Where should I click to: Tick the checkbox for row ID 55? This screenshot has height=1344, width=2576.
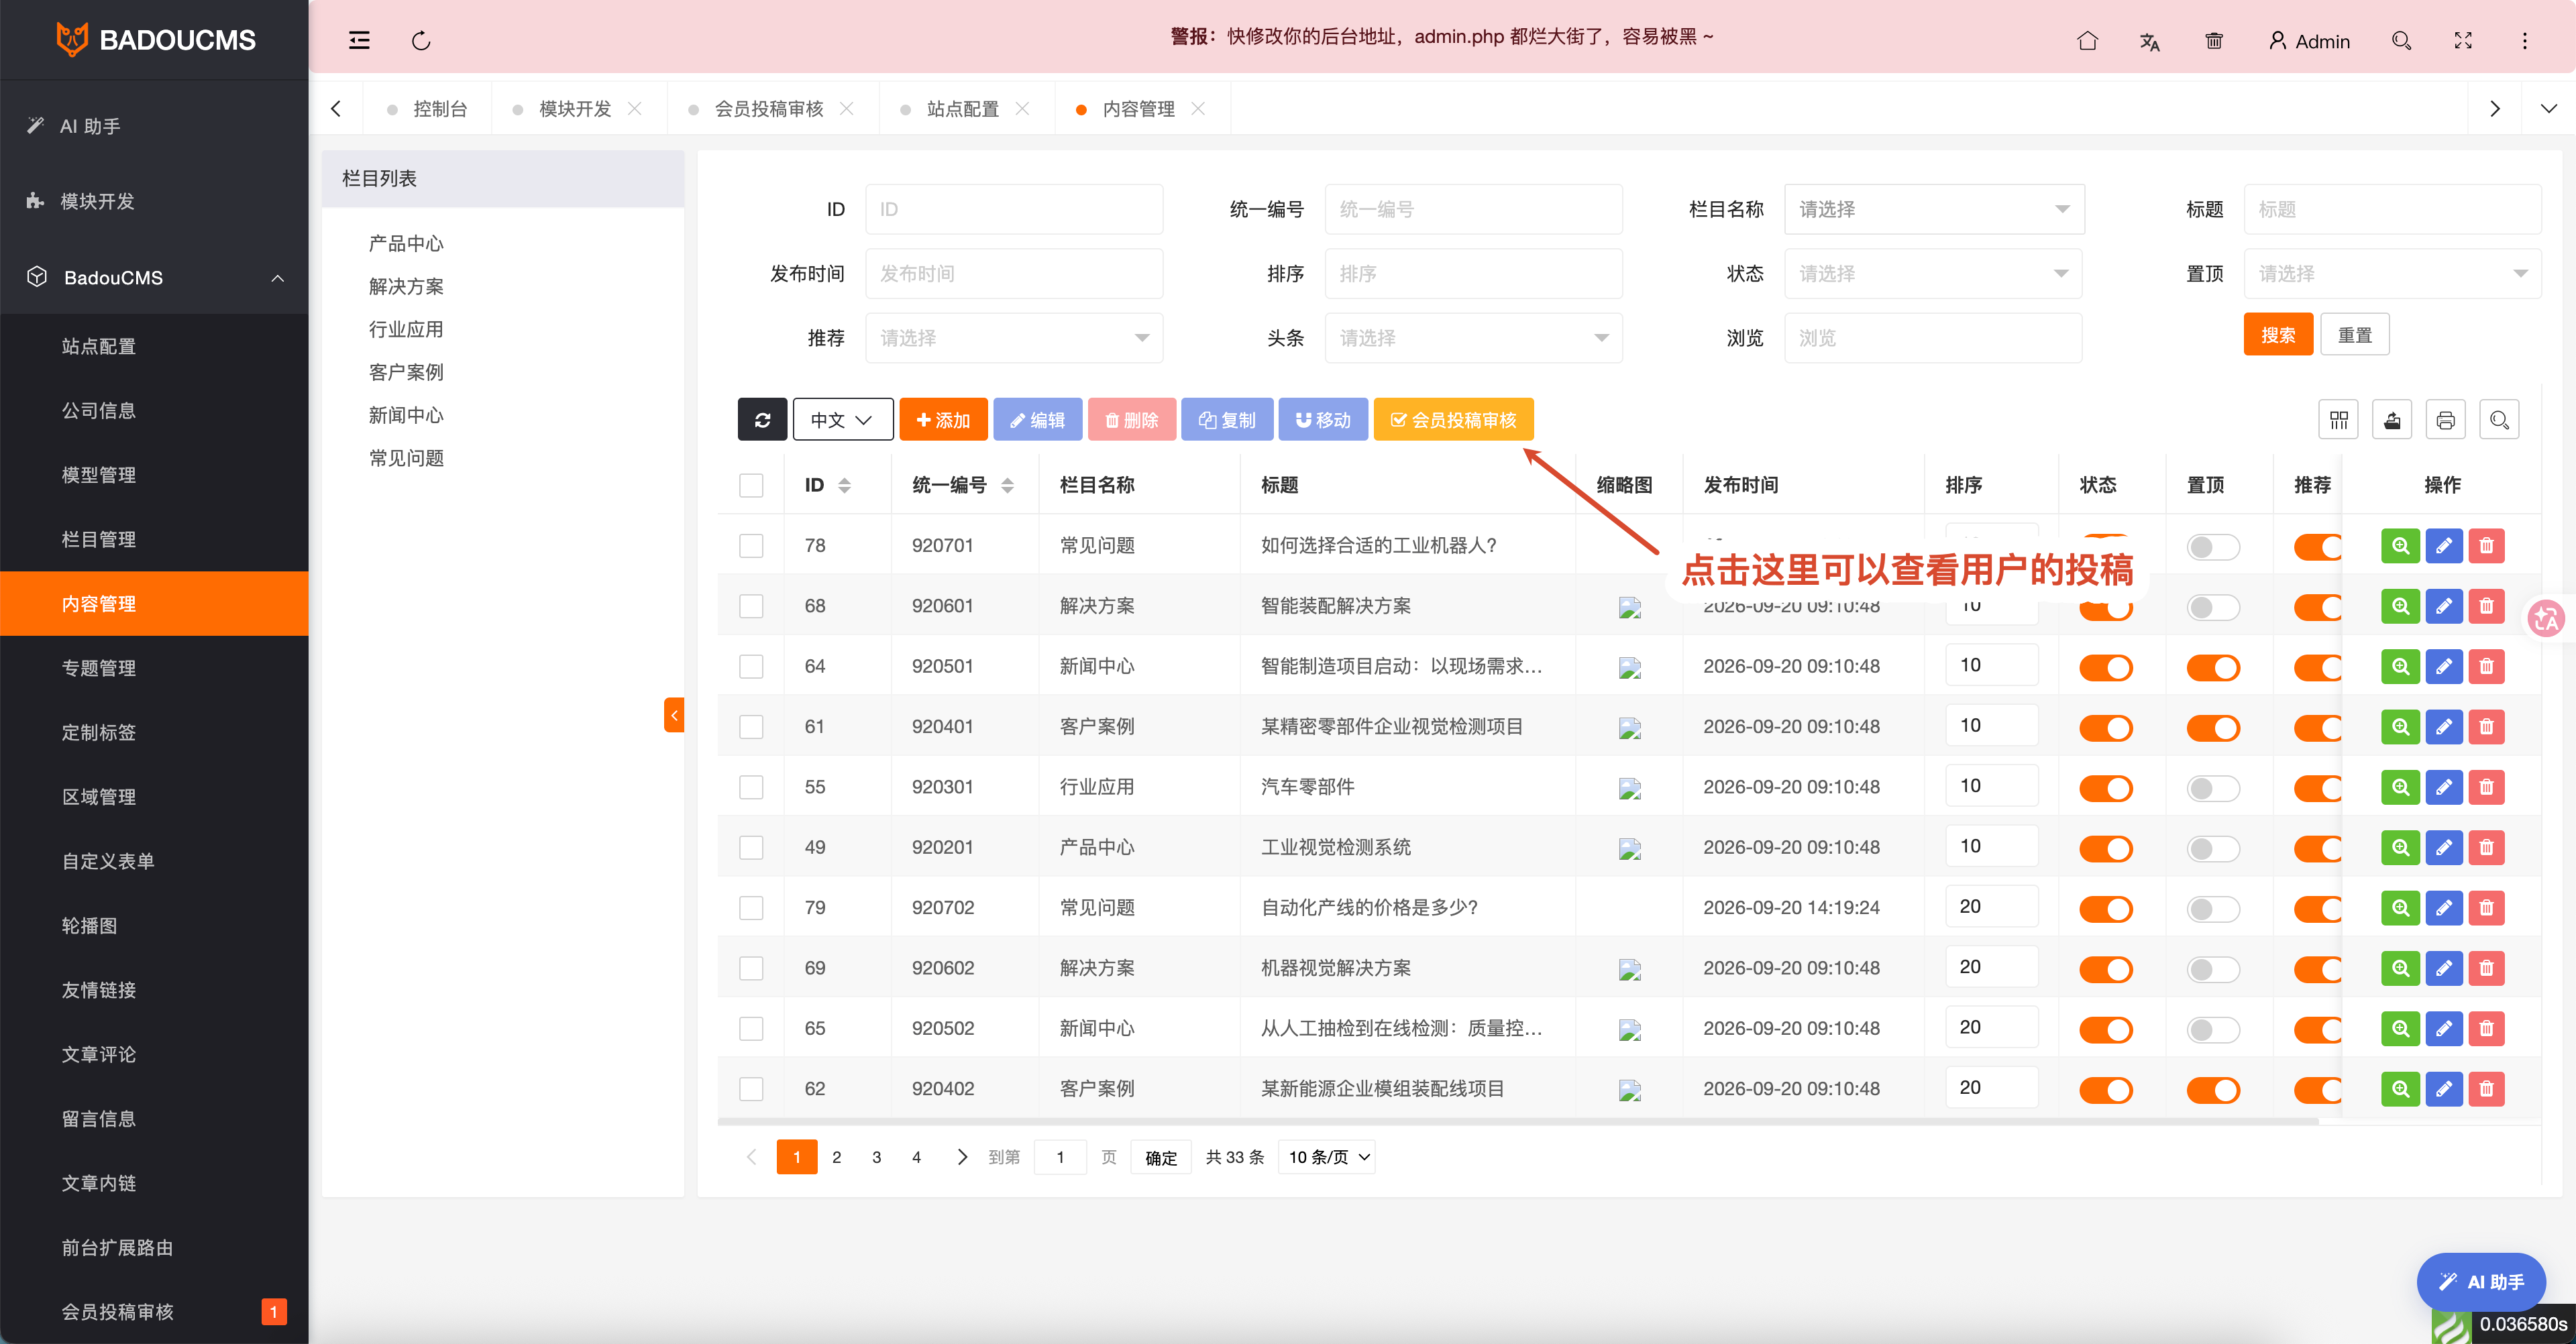[x=751, y=787]
